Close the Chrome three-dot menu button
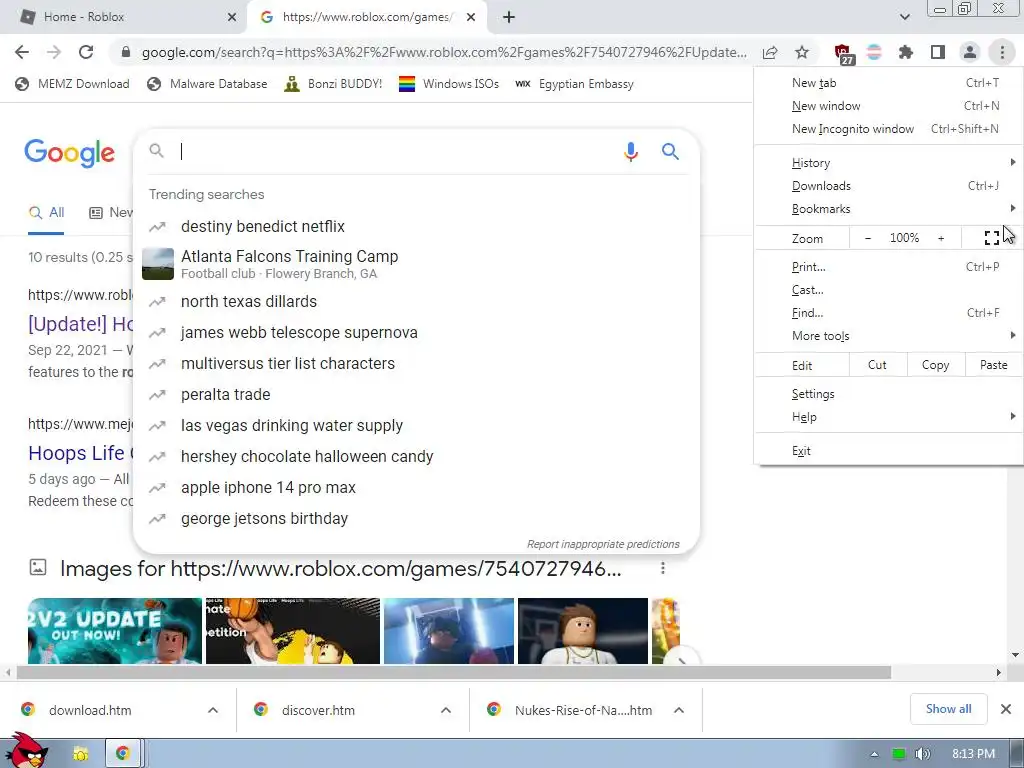 pos(1002,52)
